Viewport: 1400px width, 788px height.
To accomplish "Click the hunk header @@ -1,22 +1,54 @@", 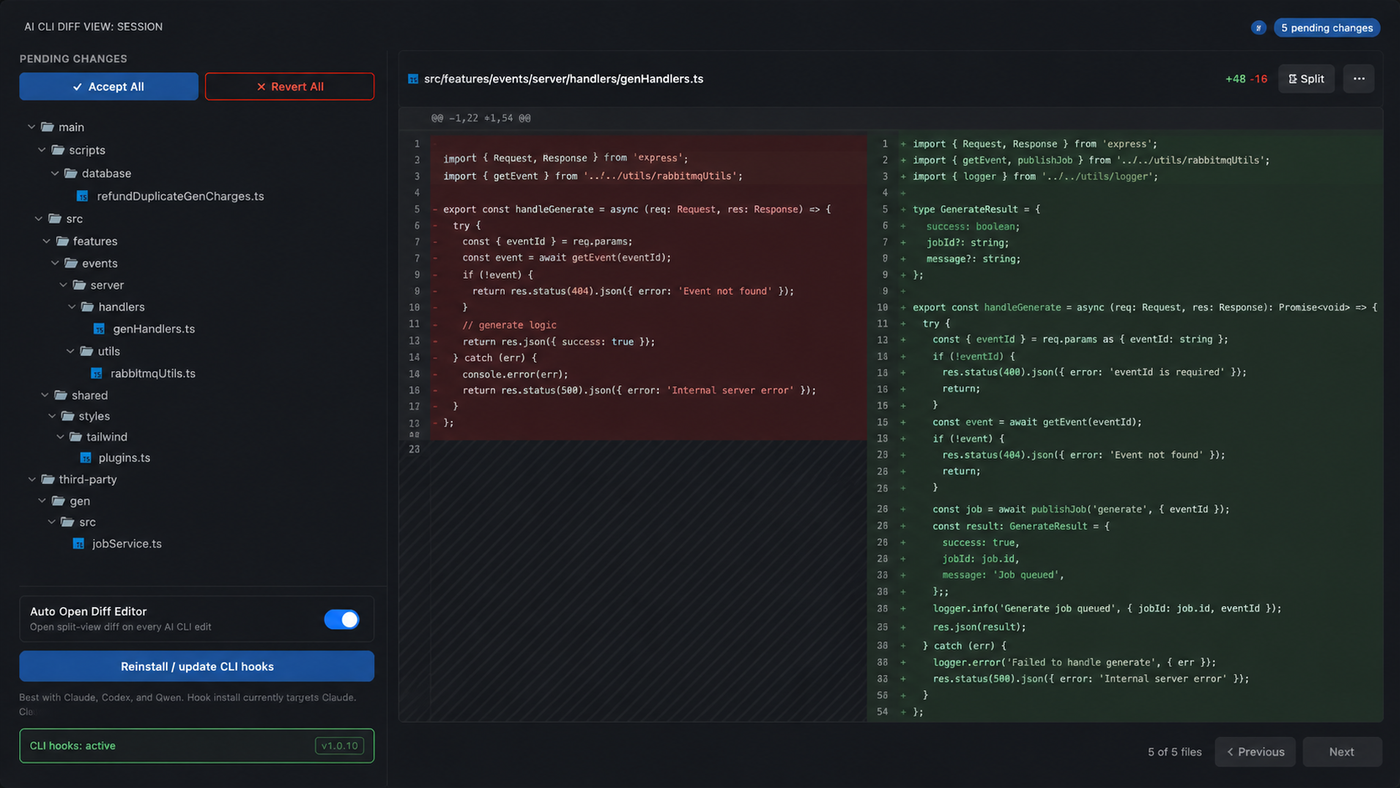I will pos(481,118).
